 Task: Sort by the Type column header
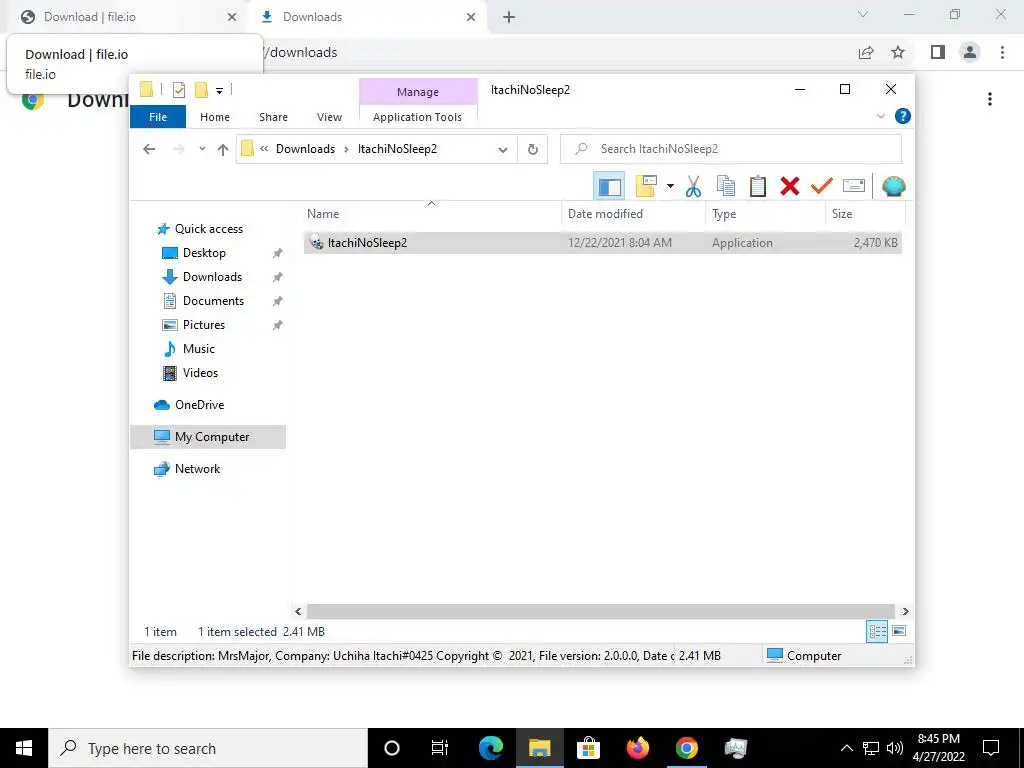coord(765,214)
